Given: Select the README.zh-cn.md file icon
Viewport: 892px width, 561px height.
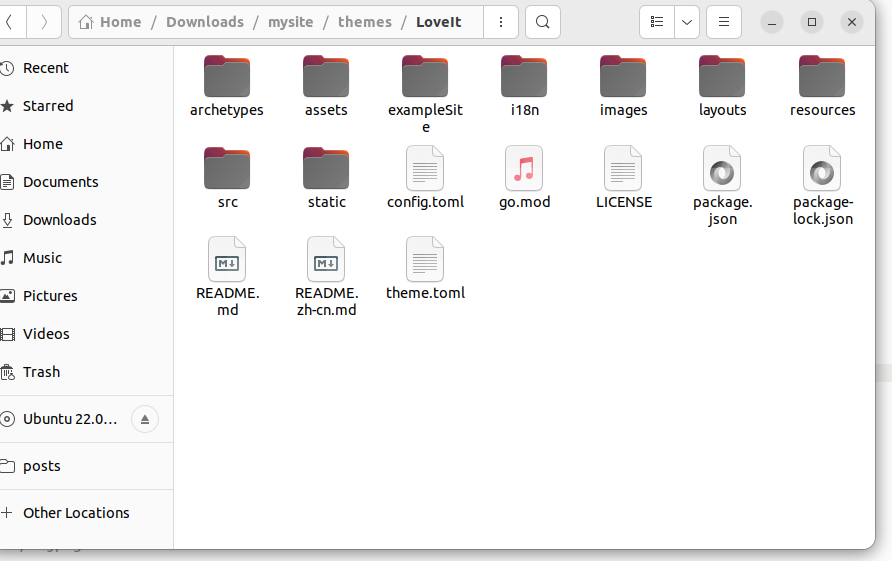Looking at the screenshot, I should [326, 259].
